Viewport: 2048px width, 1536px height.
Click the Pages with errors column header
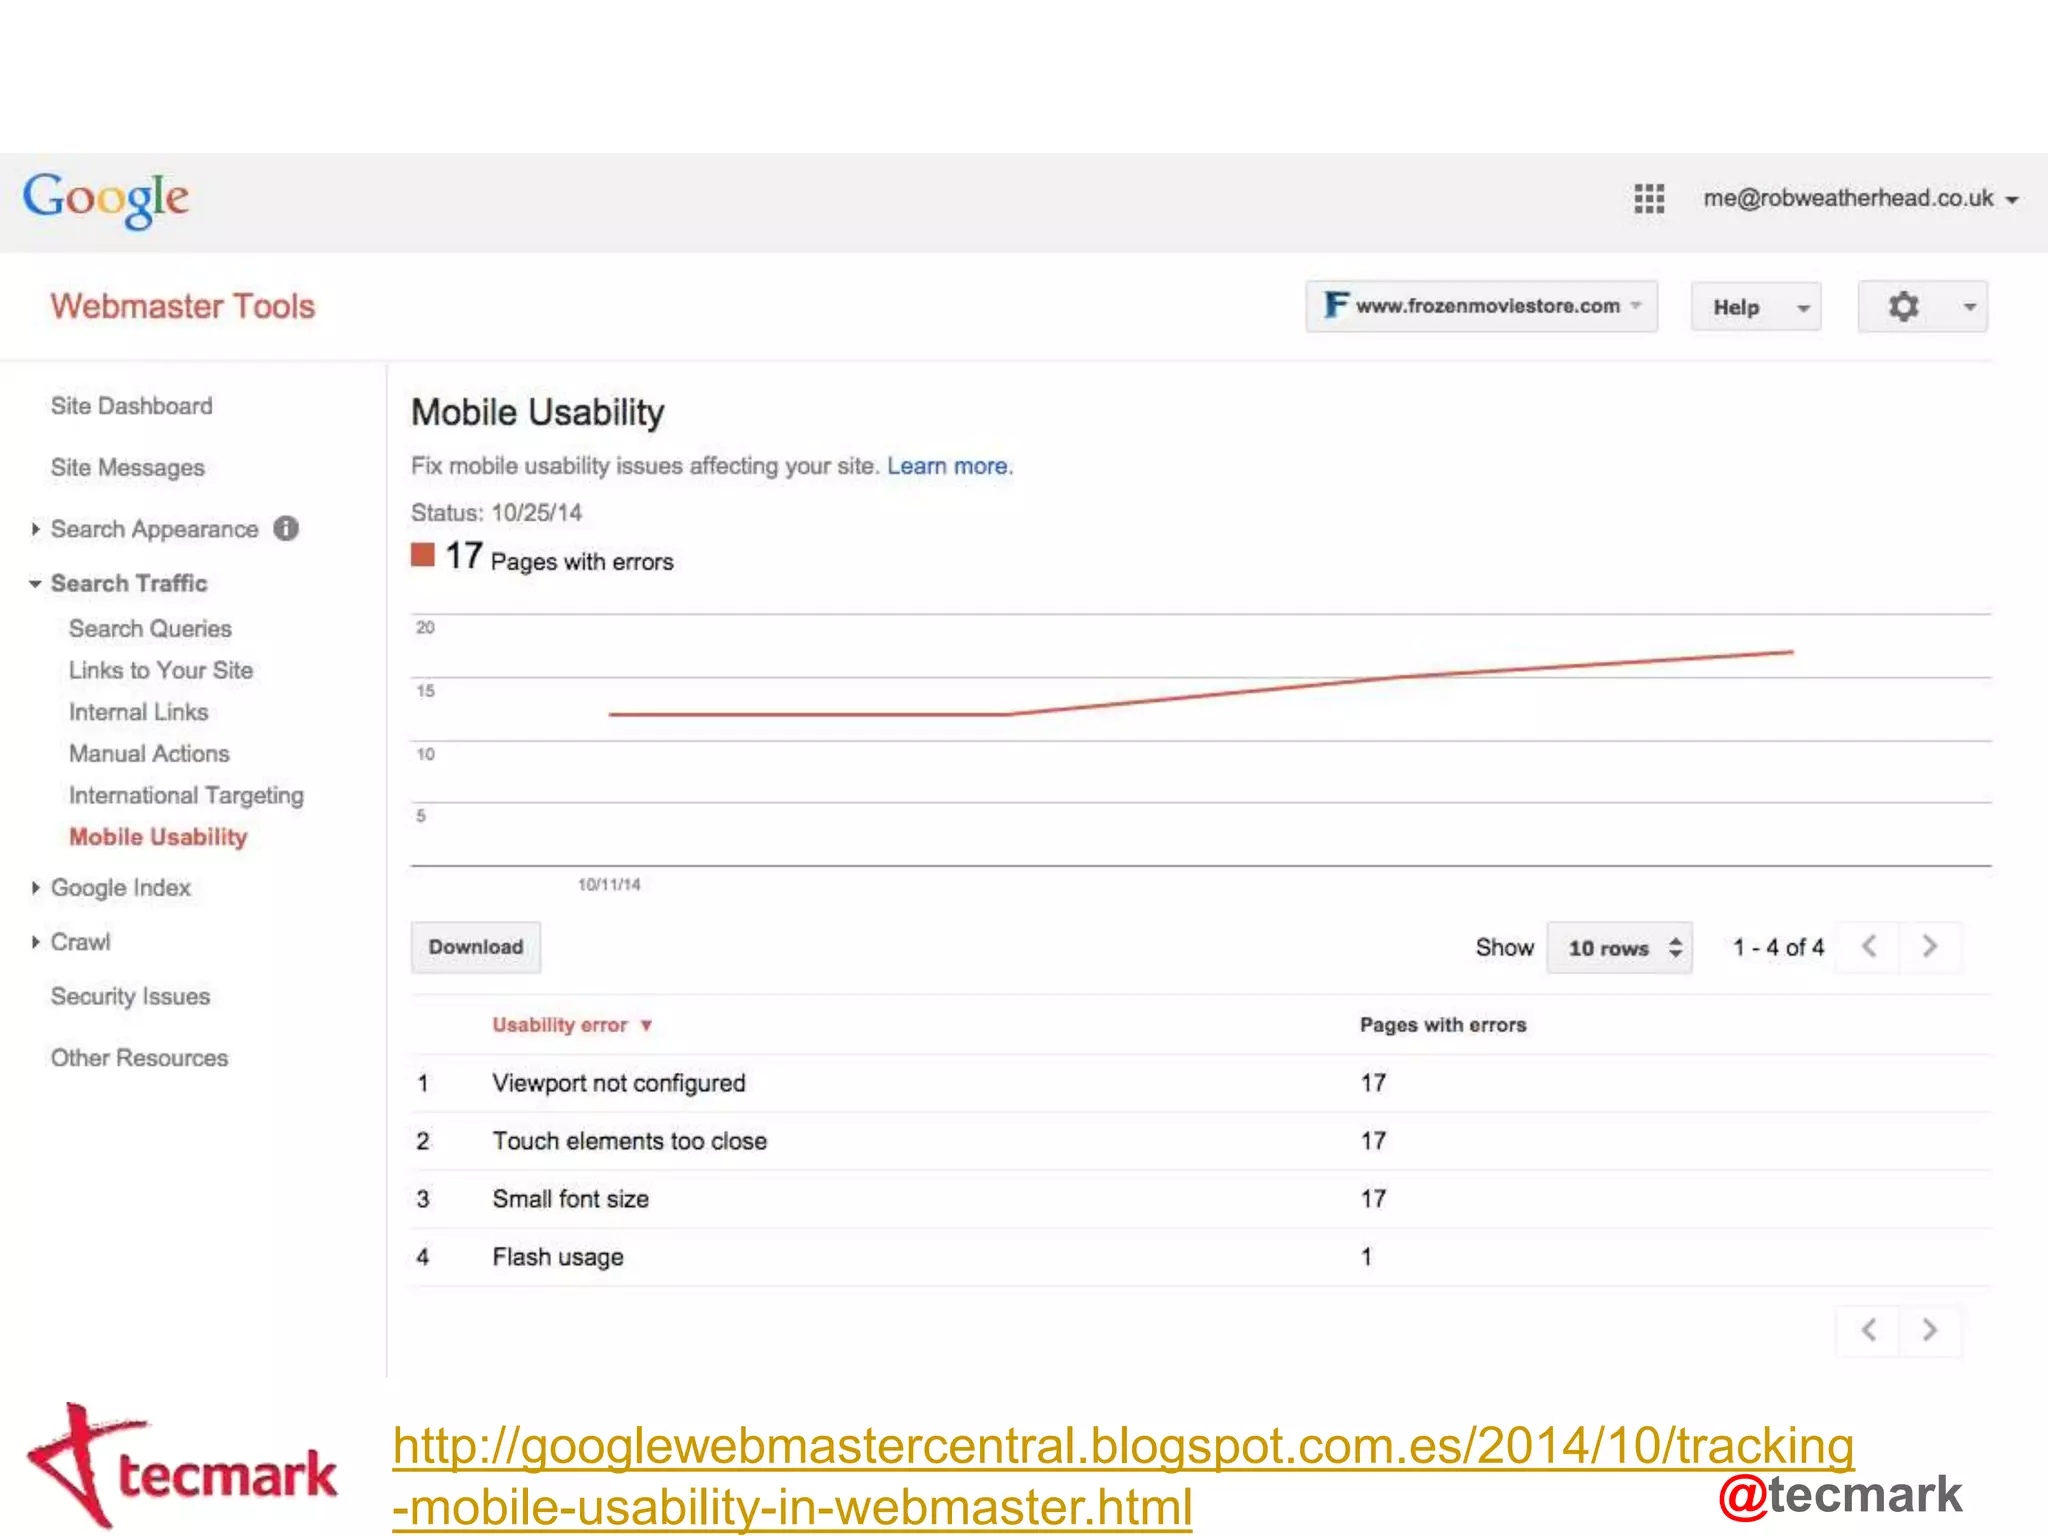(x=1442, y=1025)
